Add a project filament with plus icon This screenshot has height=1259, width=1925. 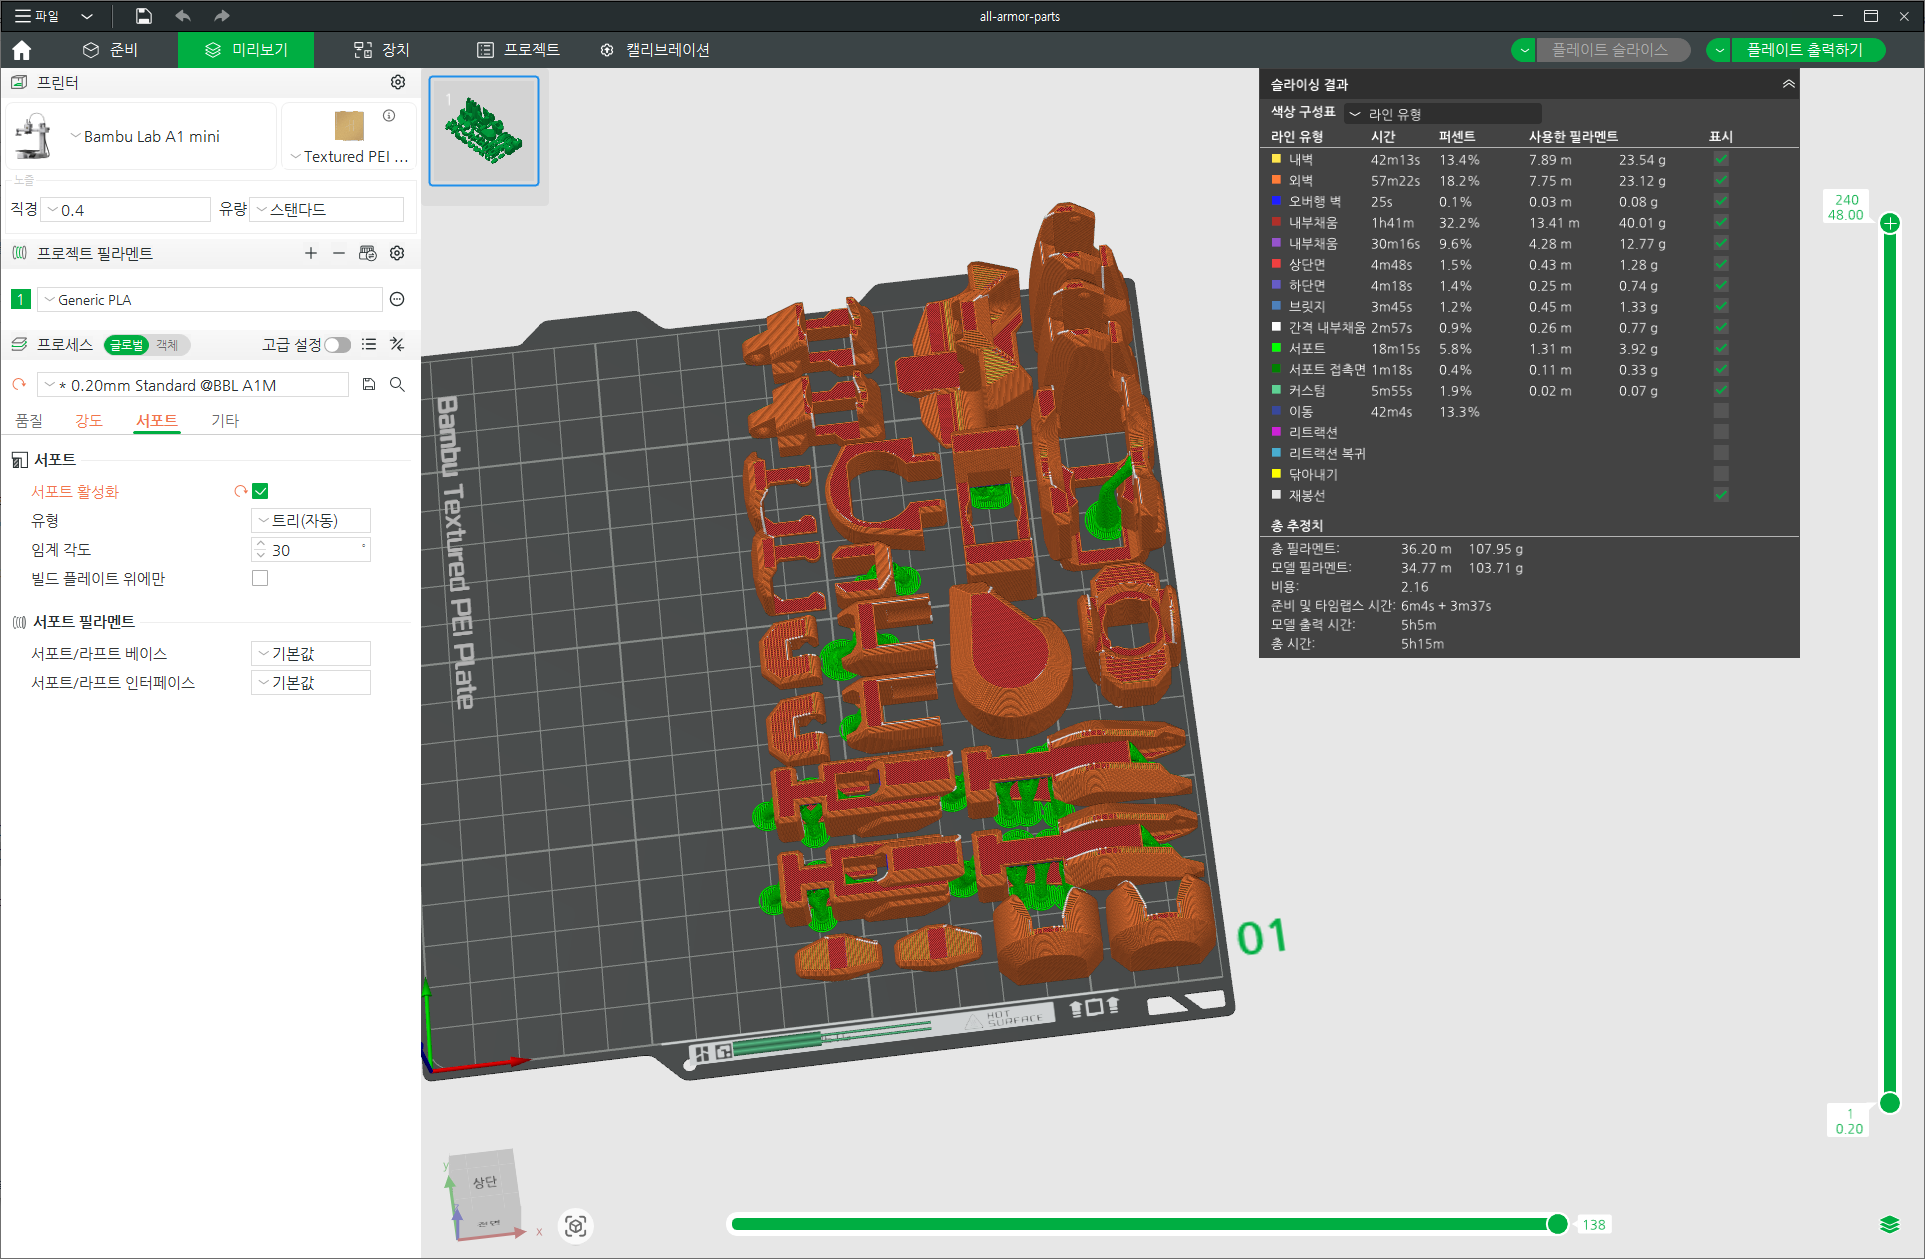pyautogui.click(x=311, y=253)
